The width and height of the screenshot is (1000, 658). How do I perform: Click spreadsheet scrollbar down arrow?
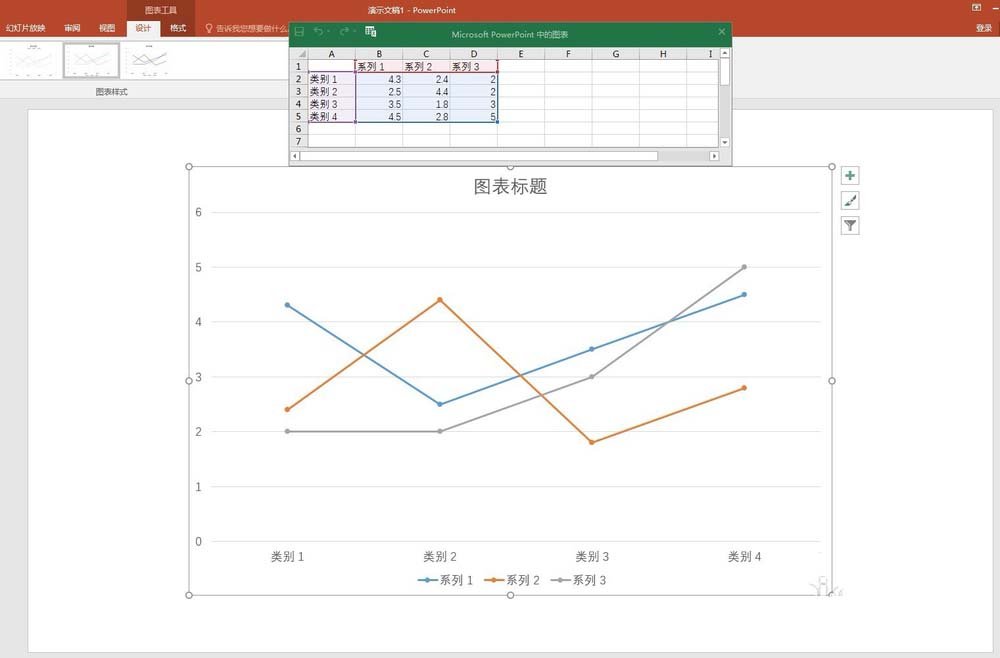coord(724,142)
